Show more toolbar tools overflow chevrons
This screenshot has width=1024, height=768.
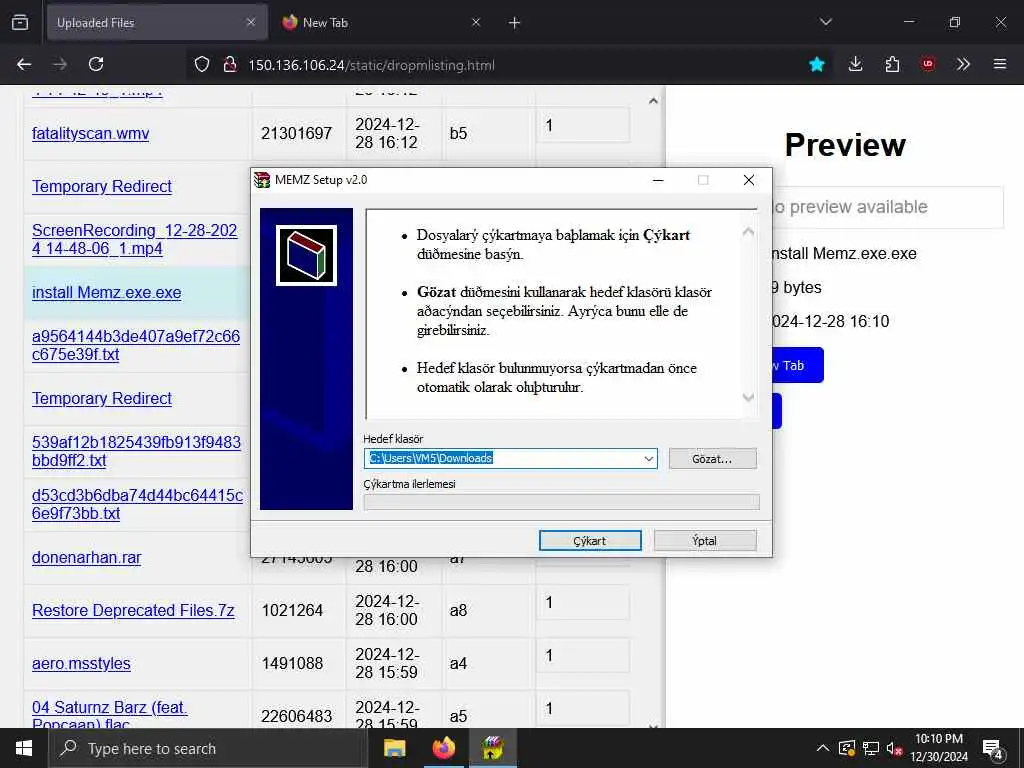(963, 64)
